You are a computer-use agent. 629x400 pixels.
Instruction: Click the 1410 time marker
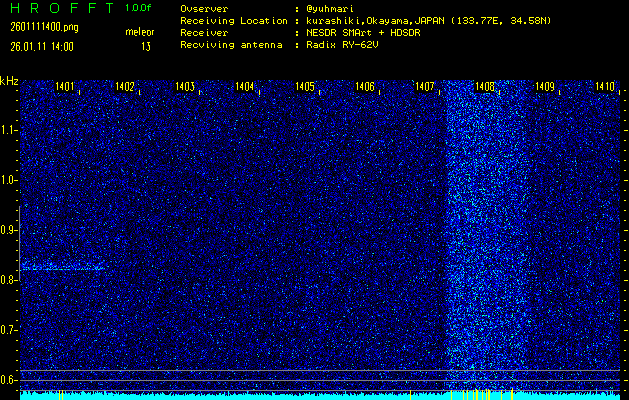pos(605,86)
